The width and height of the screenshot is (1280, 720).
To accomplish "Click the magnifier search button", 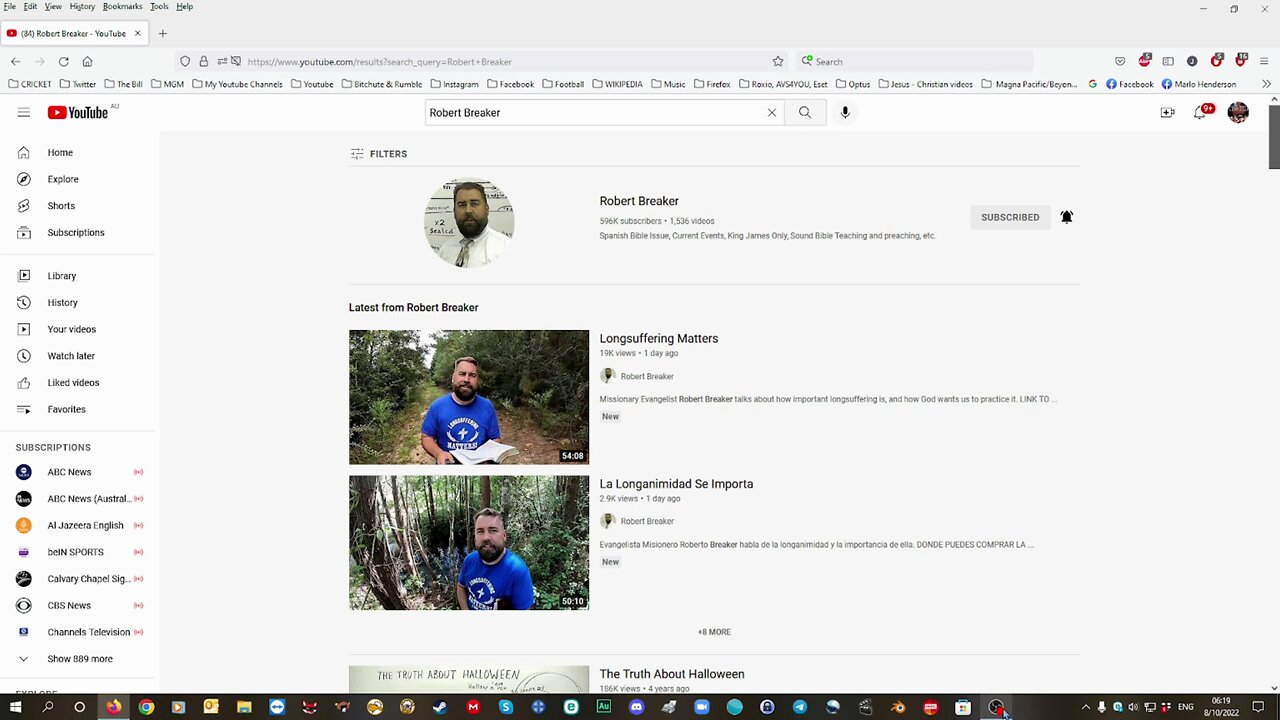I will click(805, 113).
